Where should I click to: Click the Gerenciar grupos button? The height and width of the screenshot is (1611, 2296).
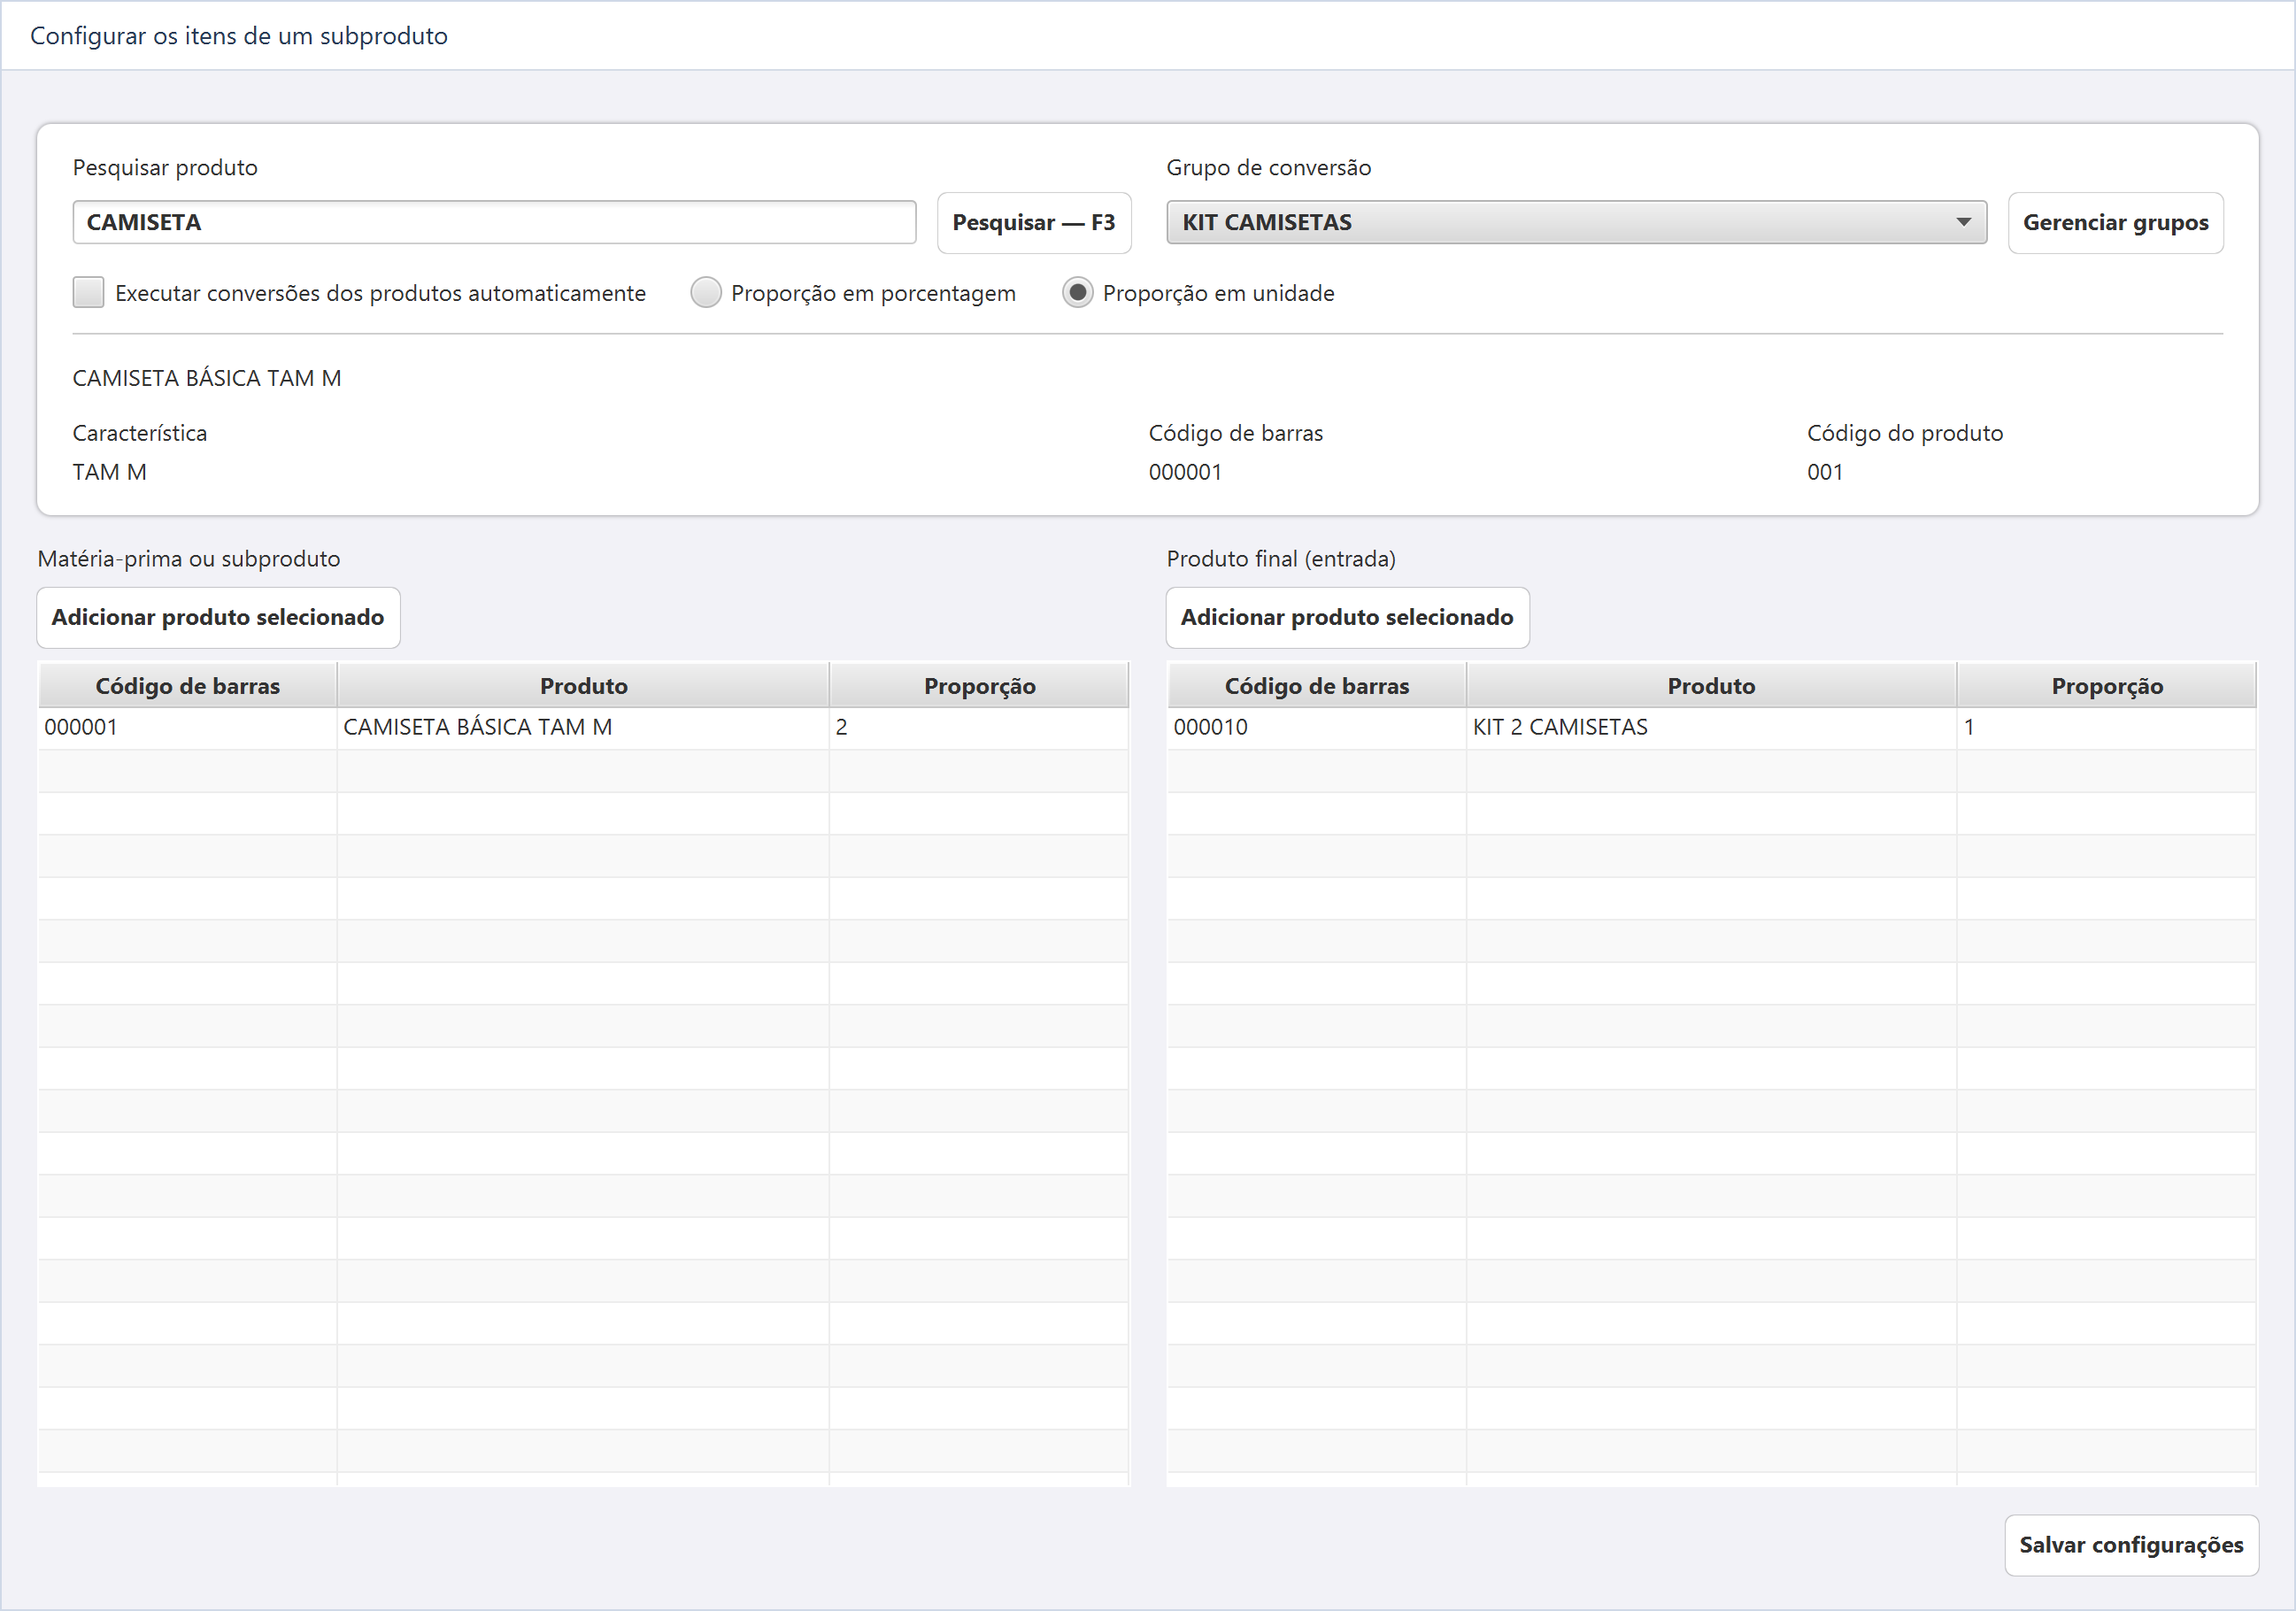pyautogui.click(x=2115, y=222)
